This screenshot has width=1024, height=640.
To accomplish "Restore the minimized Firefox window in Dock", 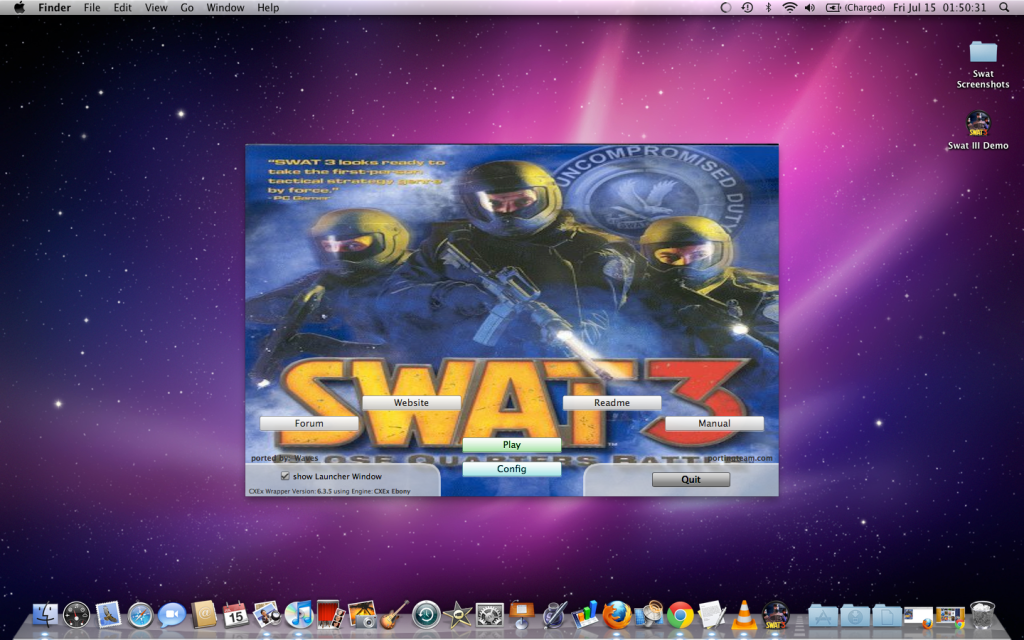I will [x=918, y=616].
